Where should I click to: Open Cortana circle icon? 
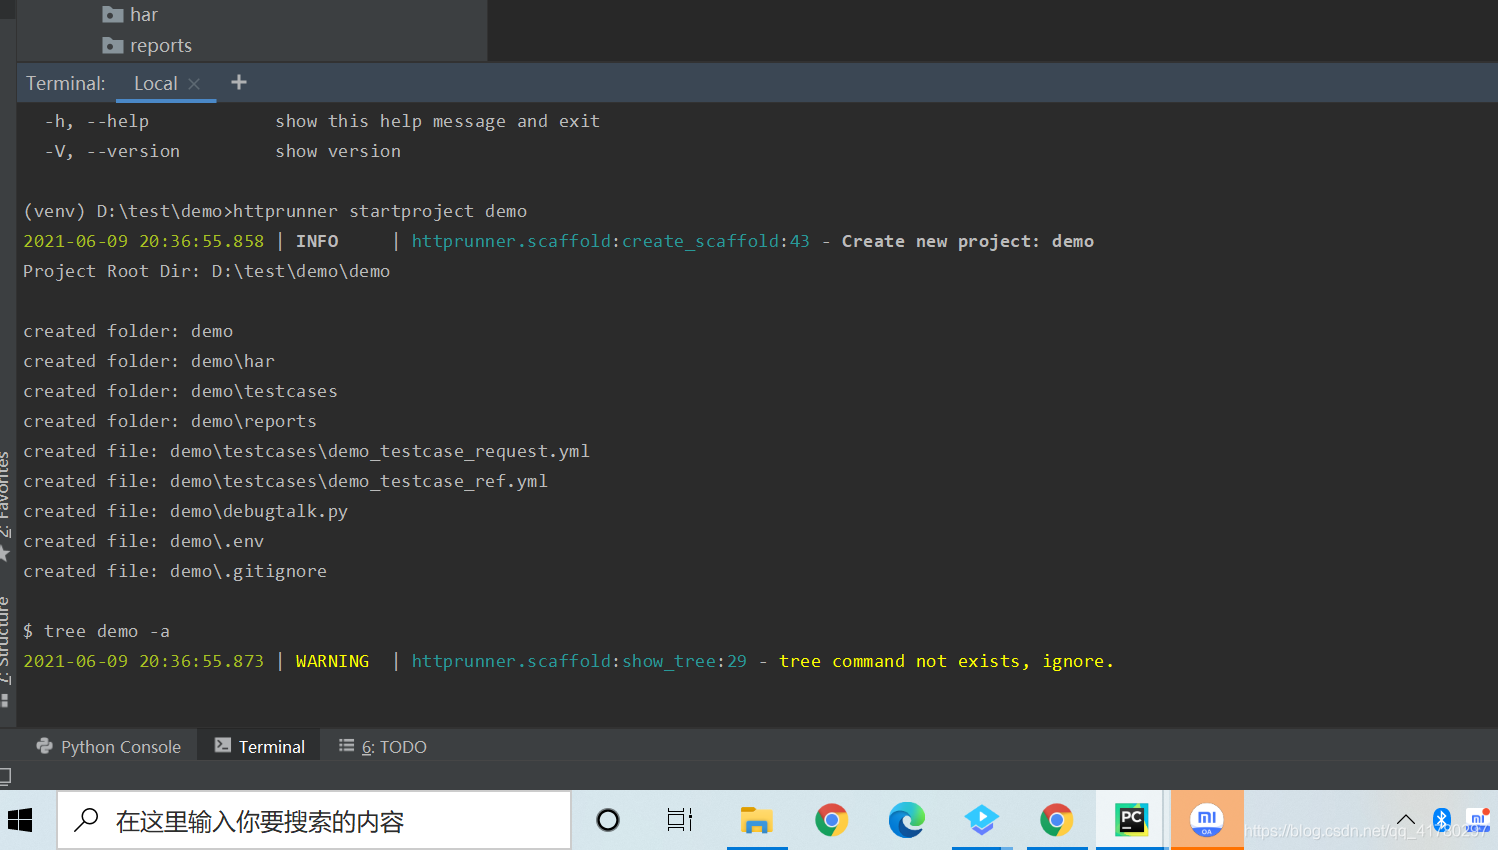[x=607, y=821]
